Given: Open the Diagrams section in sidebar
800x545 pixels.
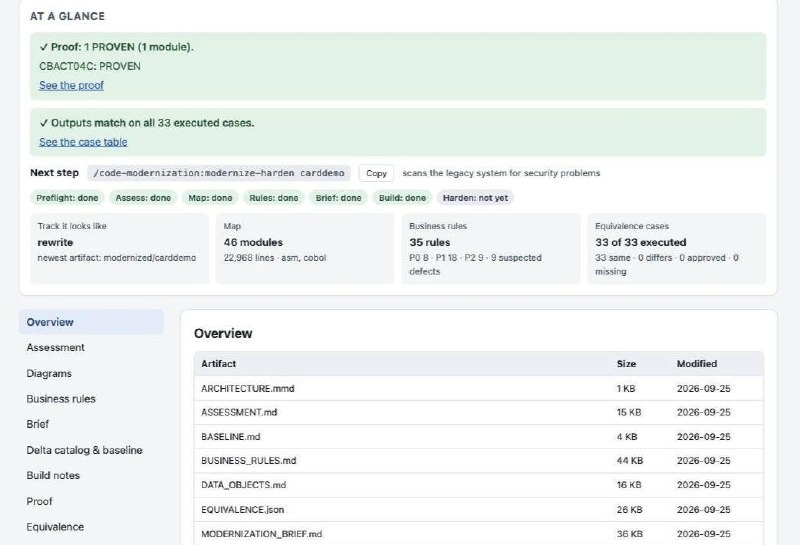Looking at the screenshot, I should [x=91, y=374].
